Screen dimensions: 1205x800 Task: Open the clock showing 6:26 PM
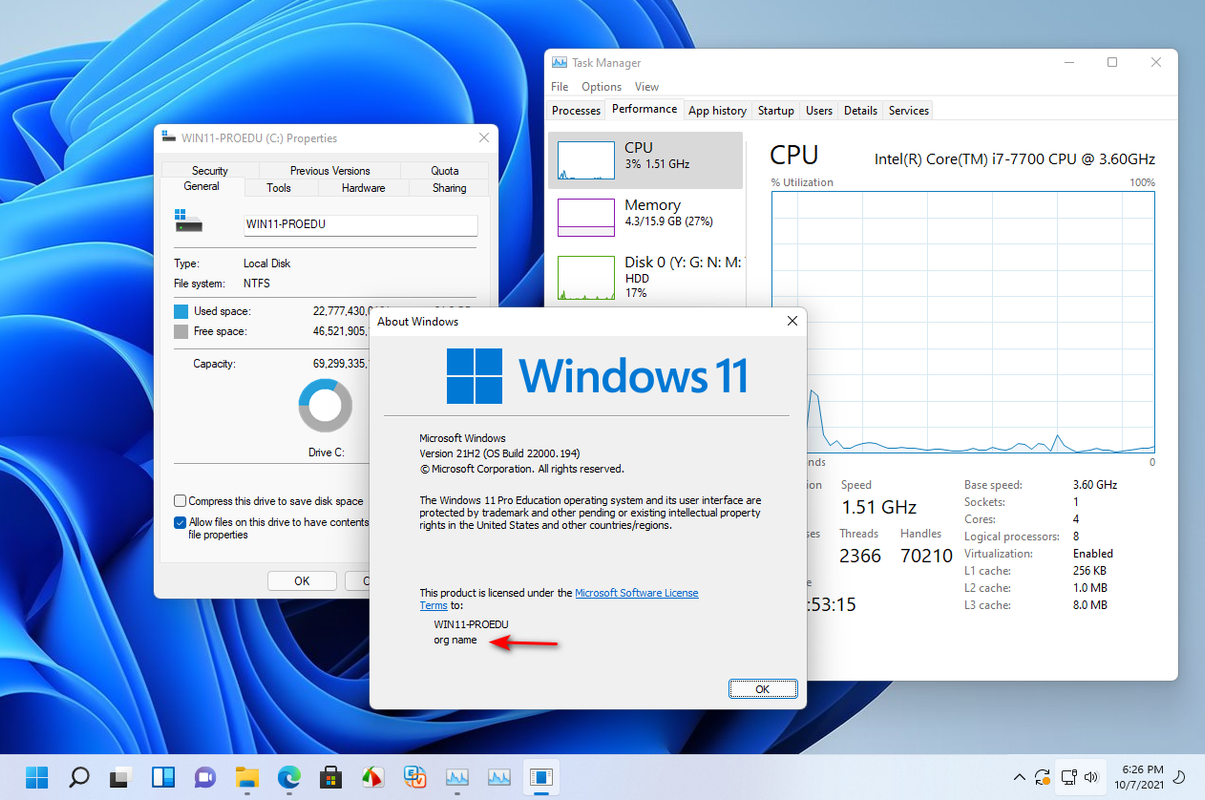1141,777
